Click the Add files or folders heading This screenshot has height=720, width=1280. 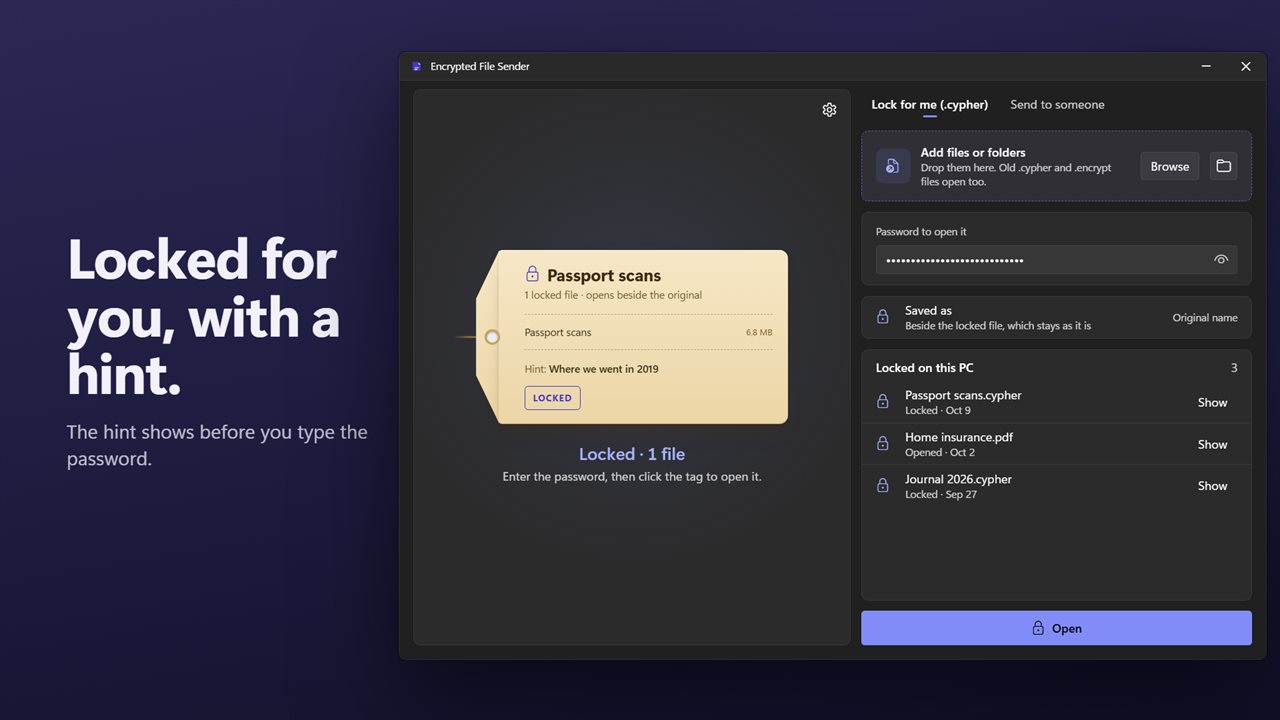pos(973,153)
